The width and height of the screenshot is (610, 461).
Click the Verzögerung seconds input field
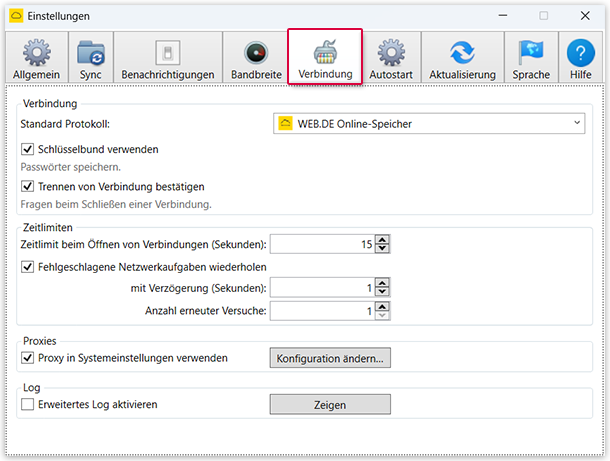pyautogui.click(x=323, y=288)
